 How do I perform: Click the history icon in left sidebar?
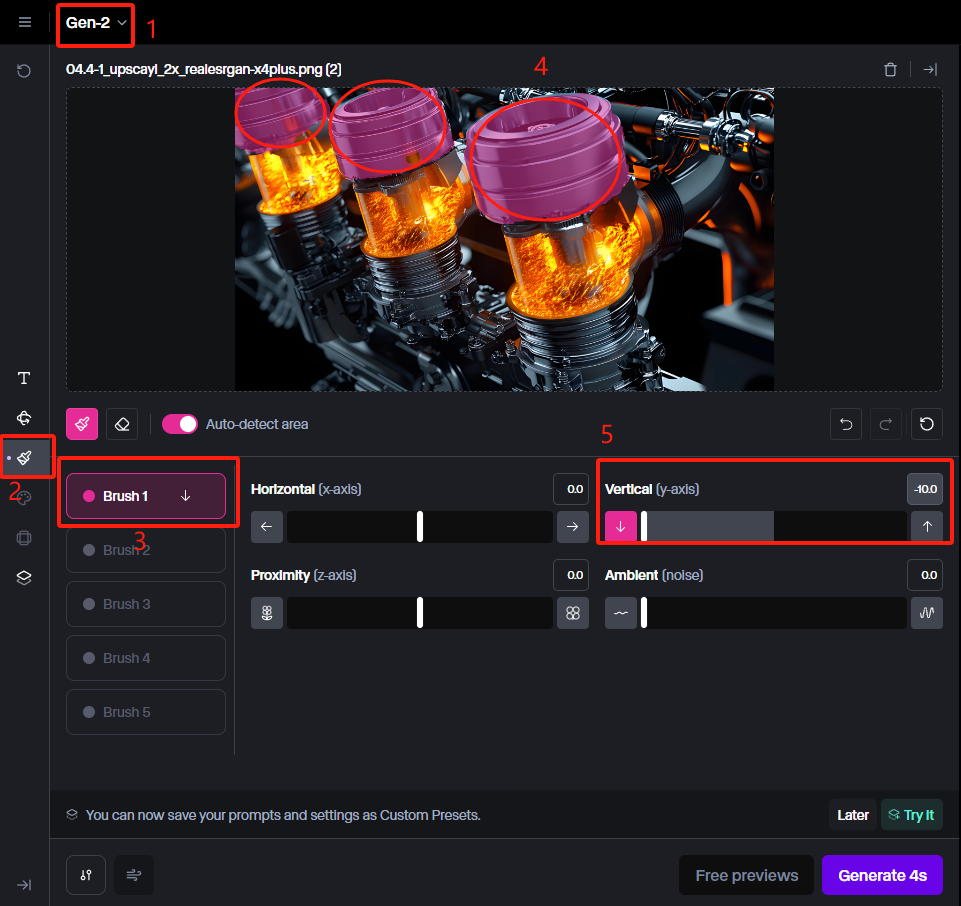(x=24, y=70)
